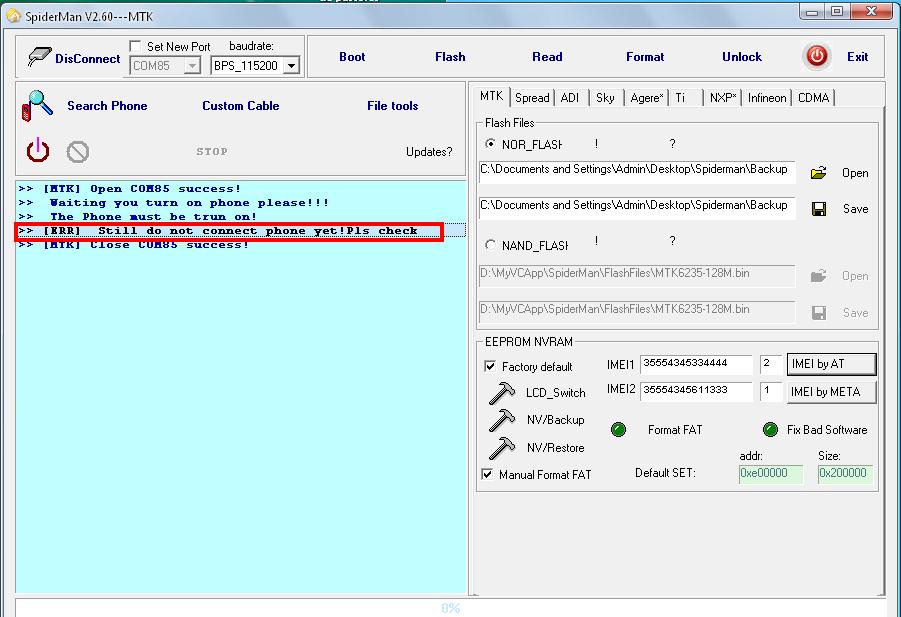Click the red Exit power icon
The width and height of the screenshot is (901, 617).
tap(817, 57)
